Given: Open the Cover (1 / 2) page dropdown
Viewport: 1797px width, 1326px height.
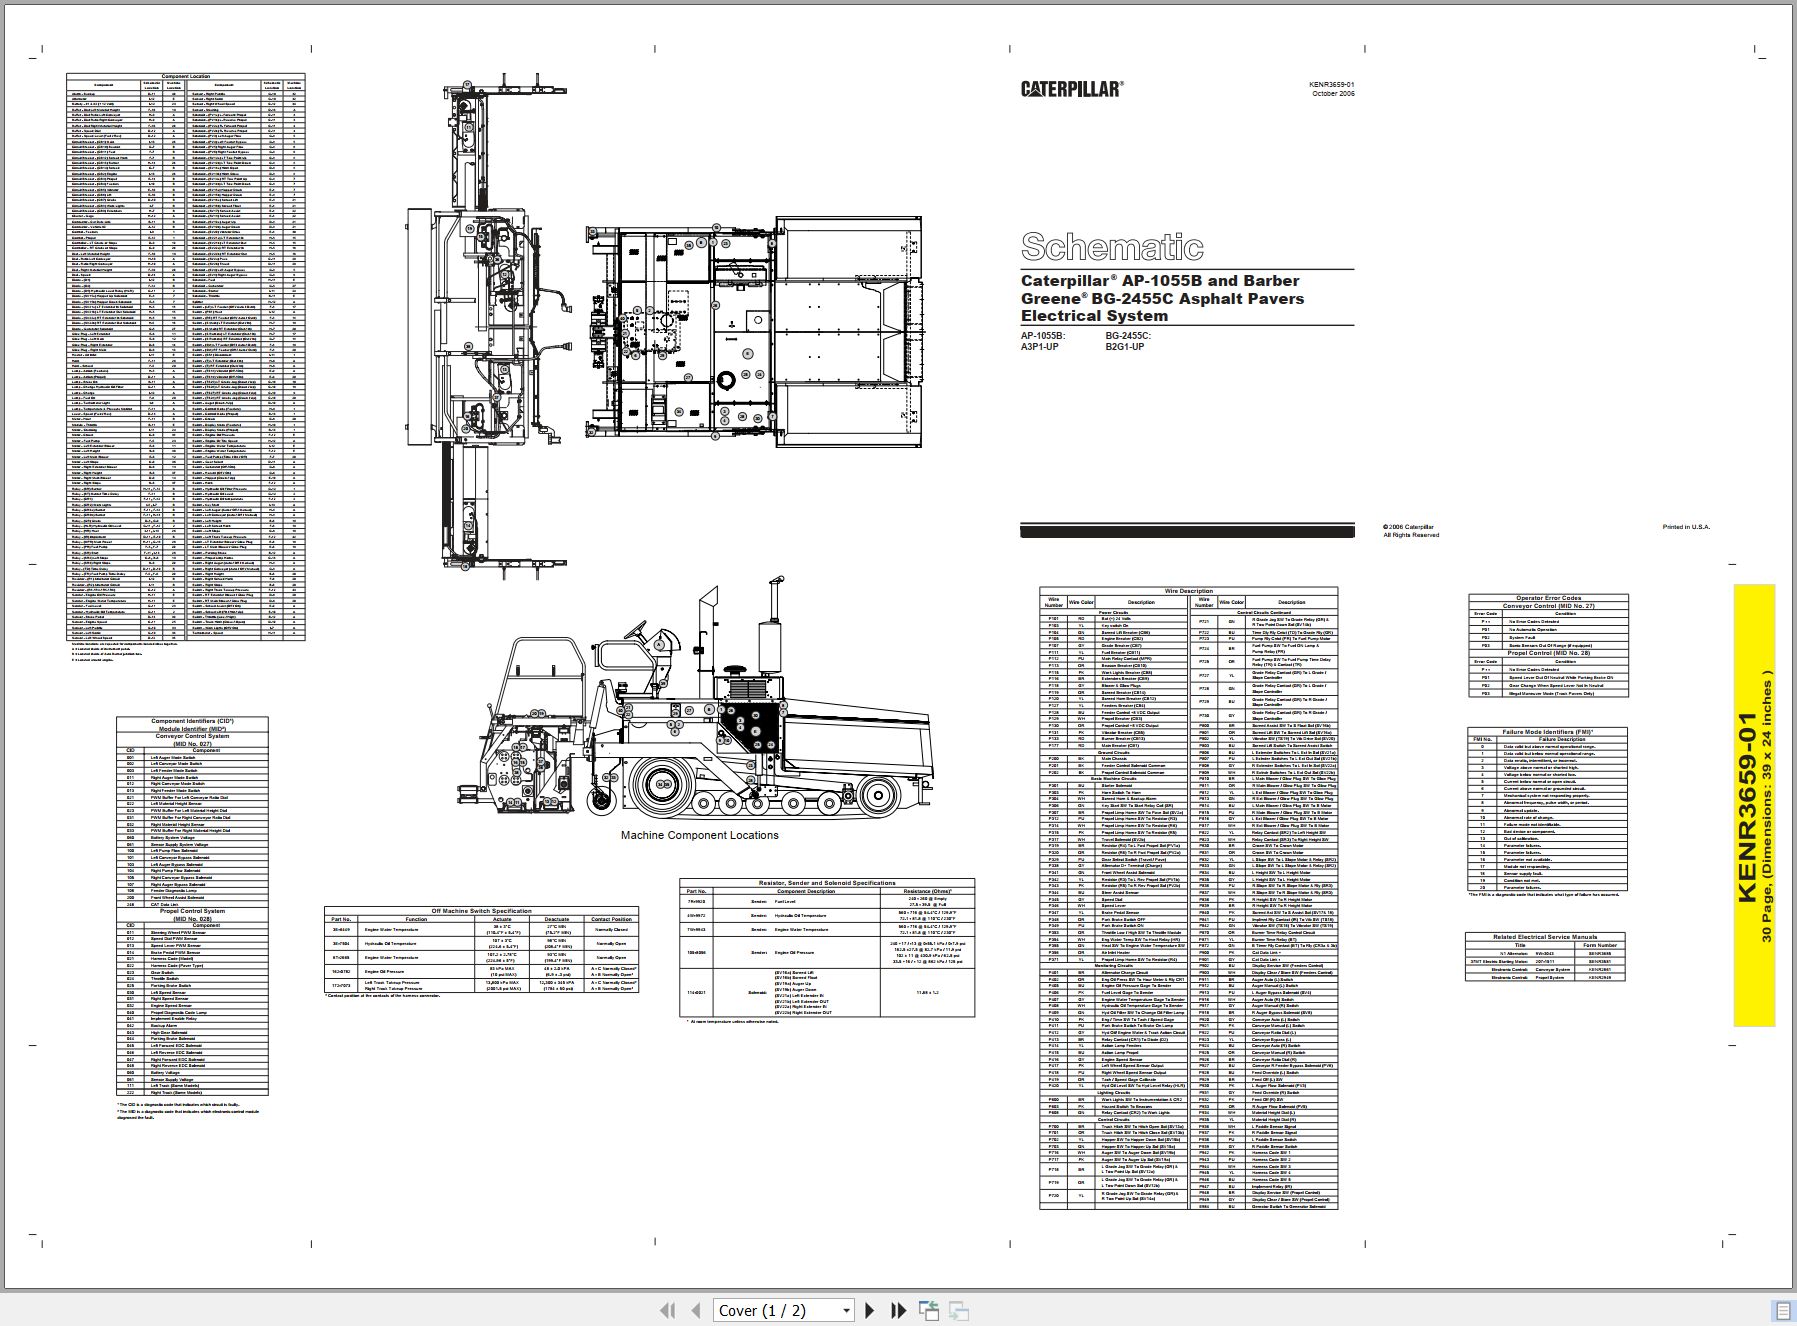Looking at the screenshot, I should 784,1310.
